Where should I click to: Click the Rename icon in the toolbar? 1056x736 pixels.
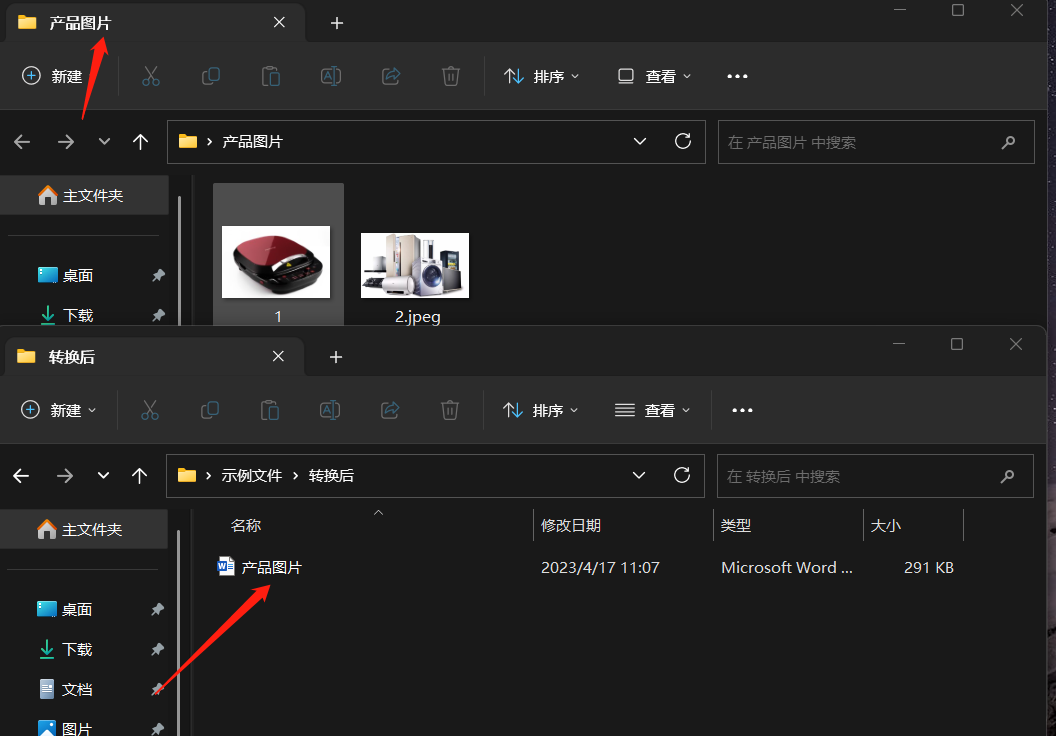[x=330, y=76]
